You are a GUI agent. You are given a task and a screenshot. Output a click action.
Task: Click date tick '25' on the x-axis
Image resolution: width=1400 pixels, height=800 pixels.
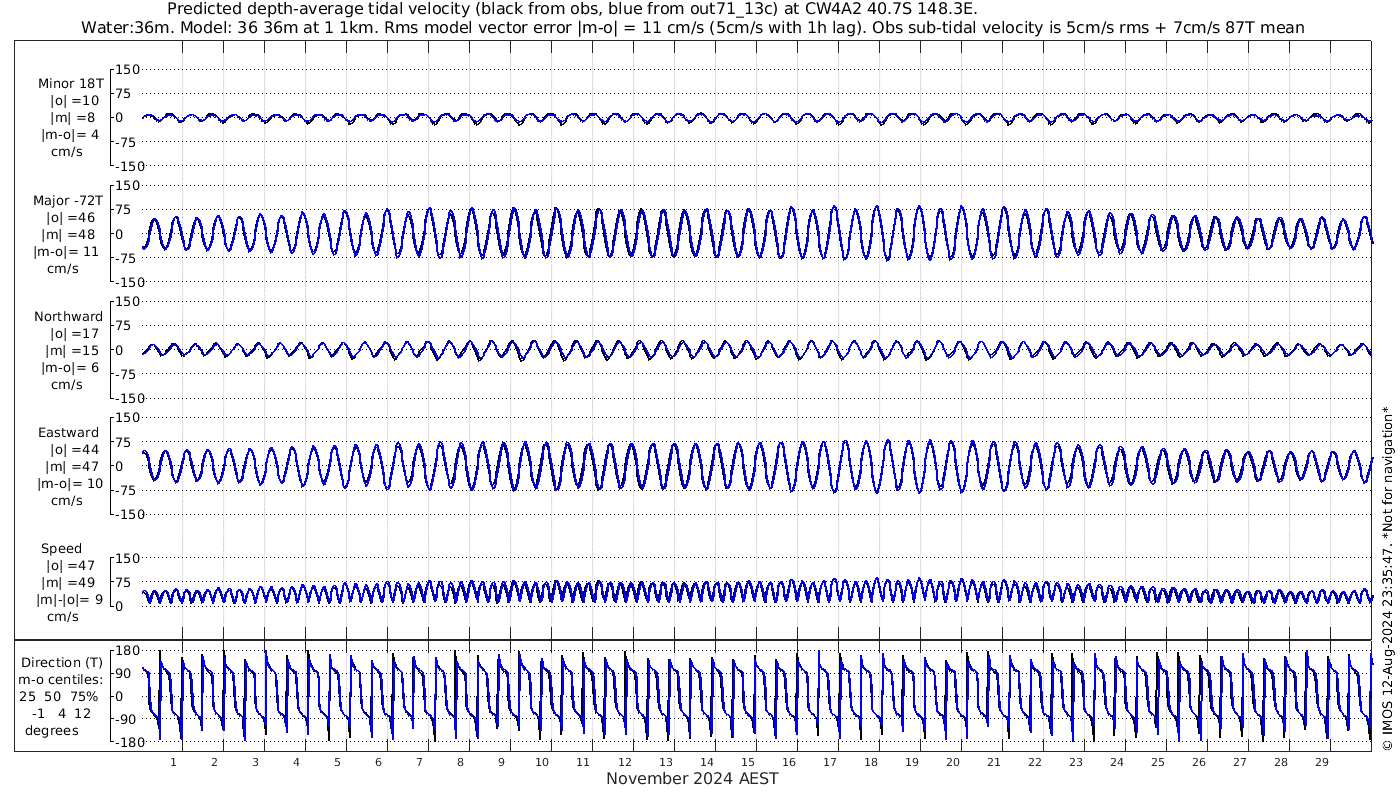1157,762
